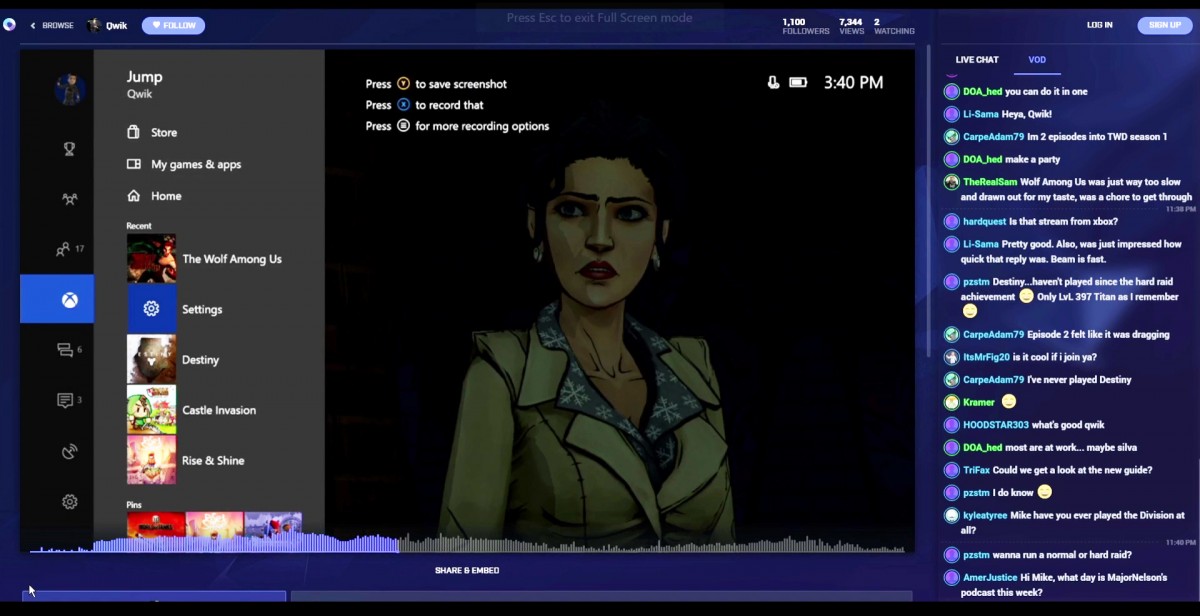The width and height of the screenshot is (1200, 616).
Task: Click the "3:40 PM" clock text
Action: click(x=853, y=82)
